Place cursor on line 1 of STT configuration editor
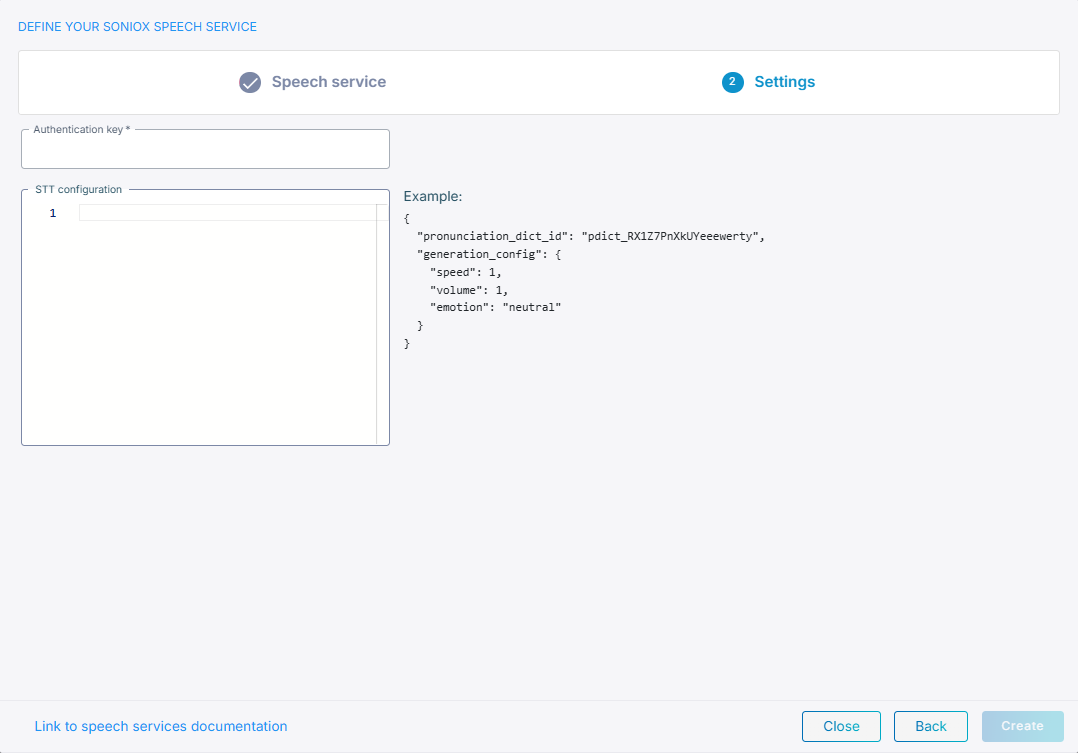The image size is (1078, 753). click(227, 213)
